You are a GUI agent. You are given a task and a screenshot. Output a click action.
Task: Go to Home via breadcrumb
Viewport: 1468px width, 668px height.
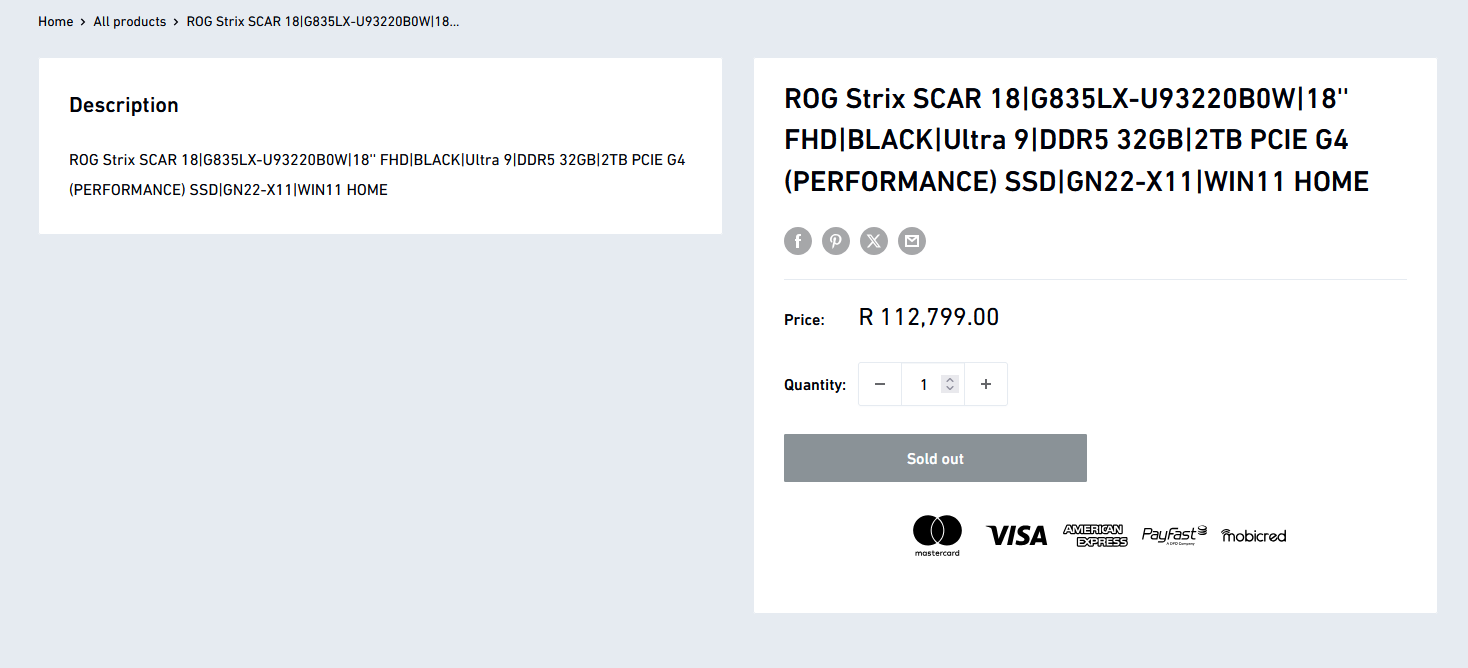tap(56, 21)
